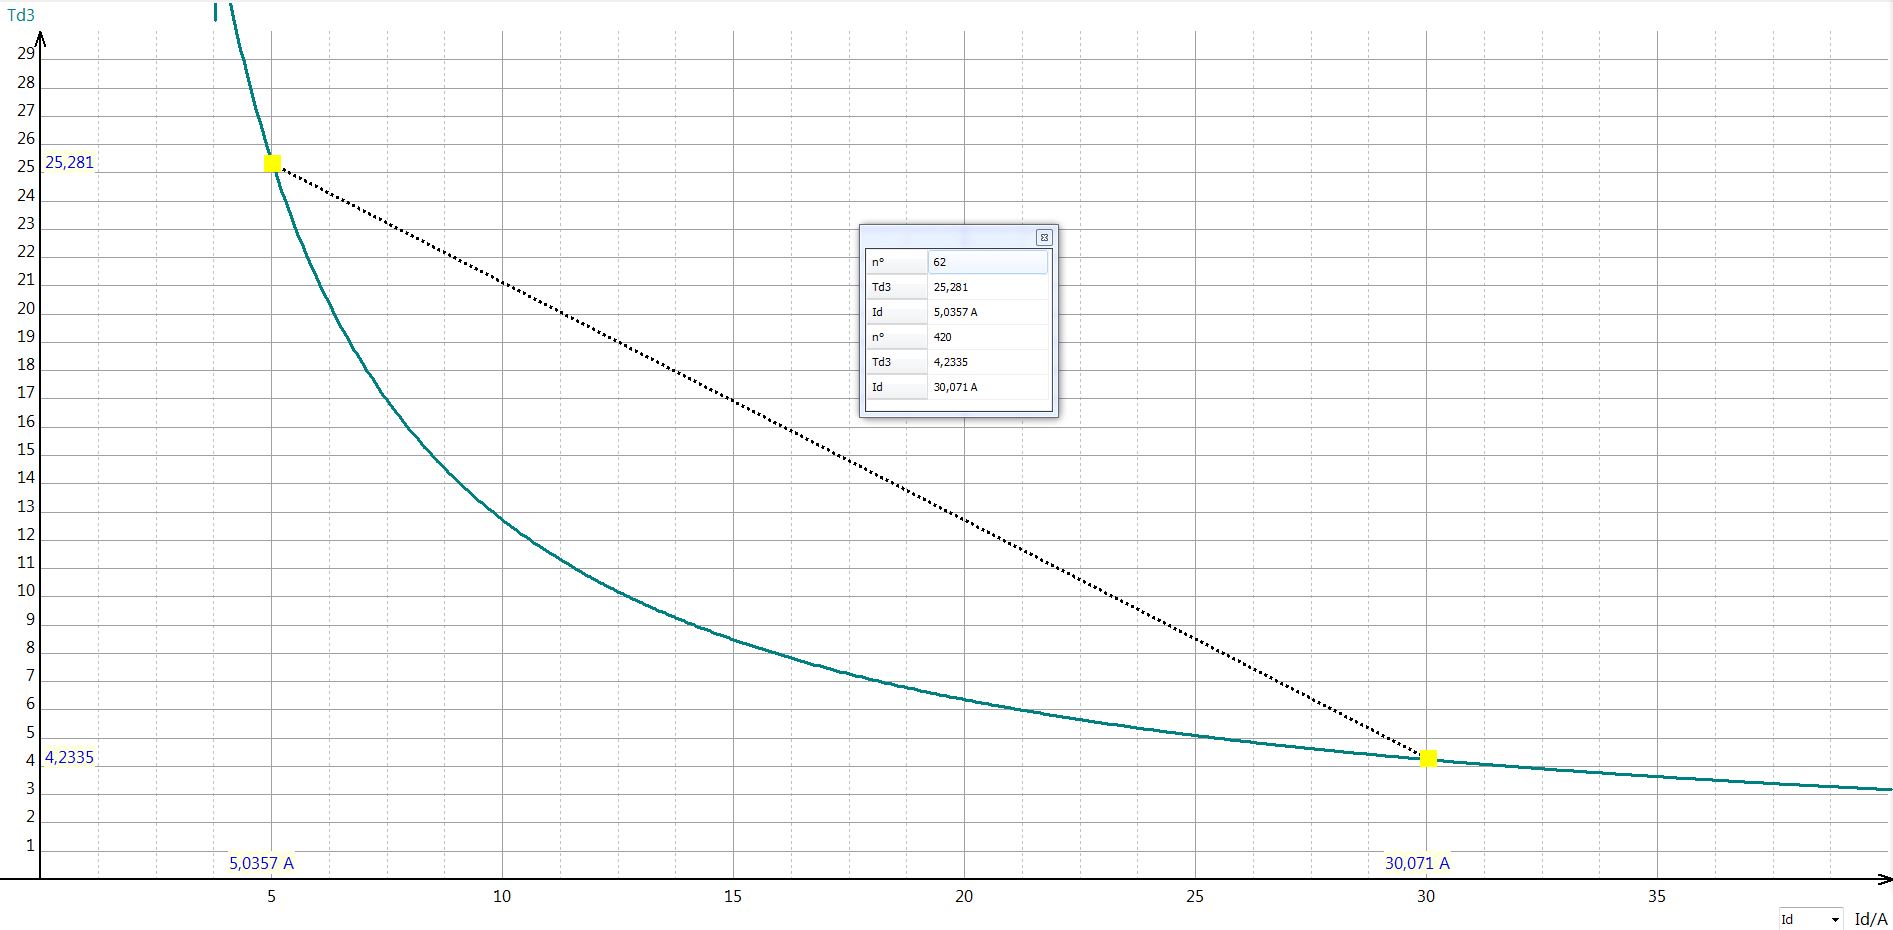This screenshot has height=930, width=1893.
Task: Click the blue 4,2335 label on Y axis
Action: [69, 757]
